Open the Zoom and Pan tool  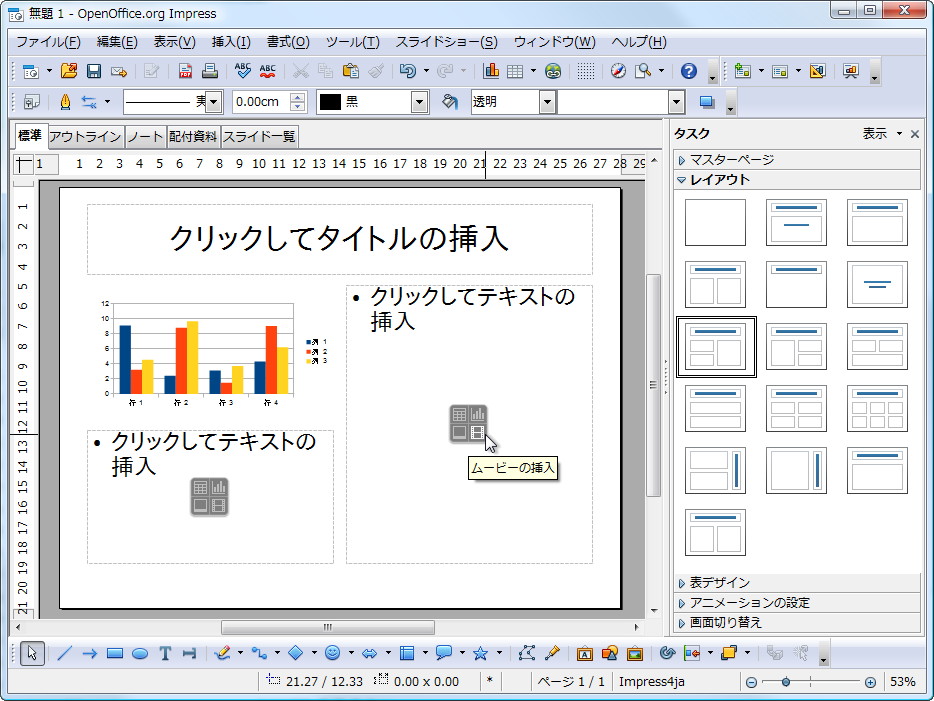[644, 71]
